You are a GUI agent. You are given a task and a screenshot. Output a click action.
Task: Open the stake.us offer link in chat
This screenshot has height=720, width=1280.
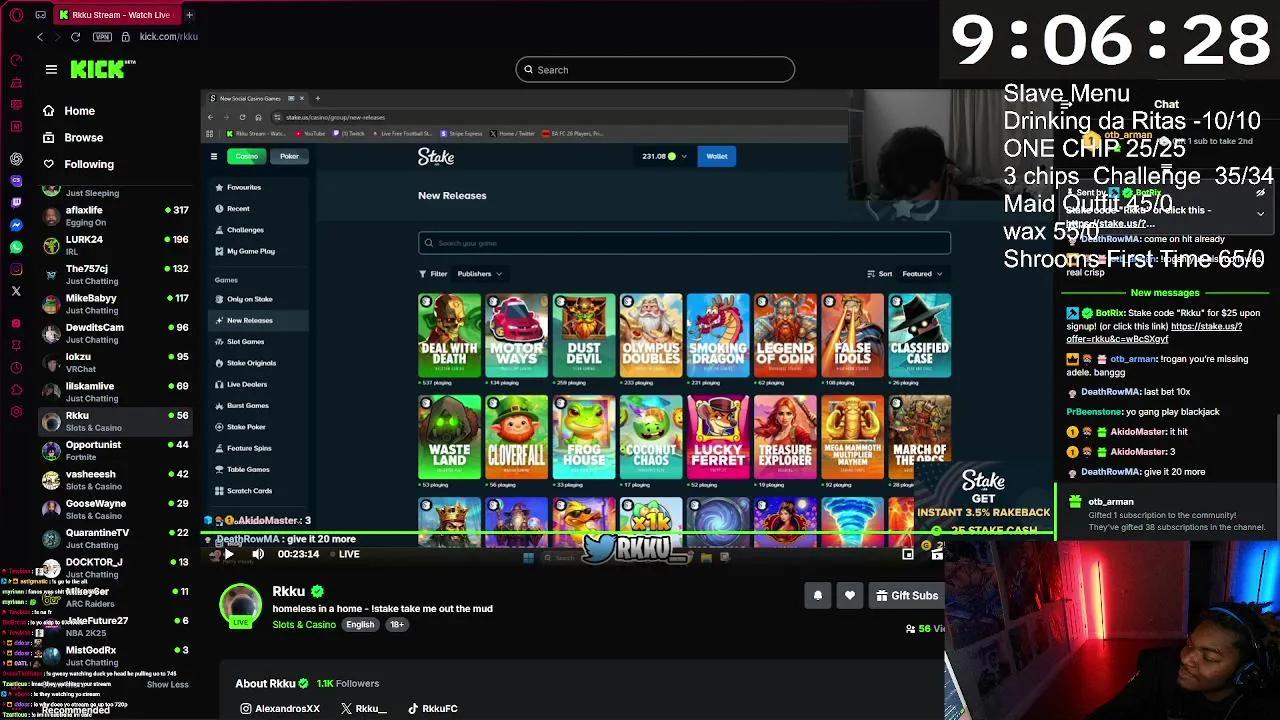[1154, 333]
